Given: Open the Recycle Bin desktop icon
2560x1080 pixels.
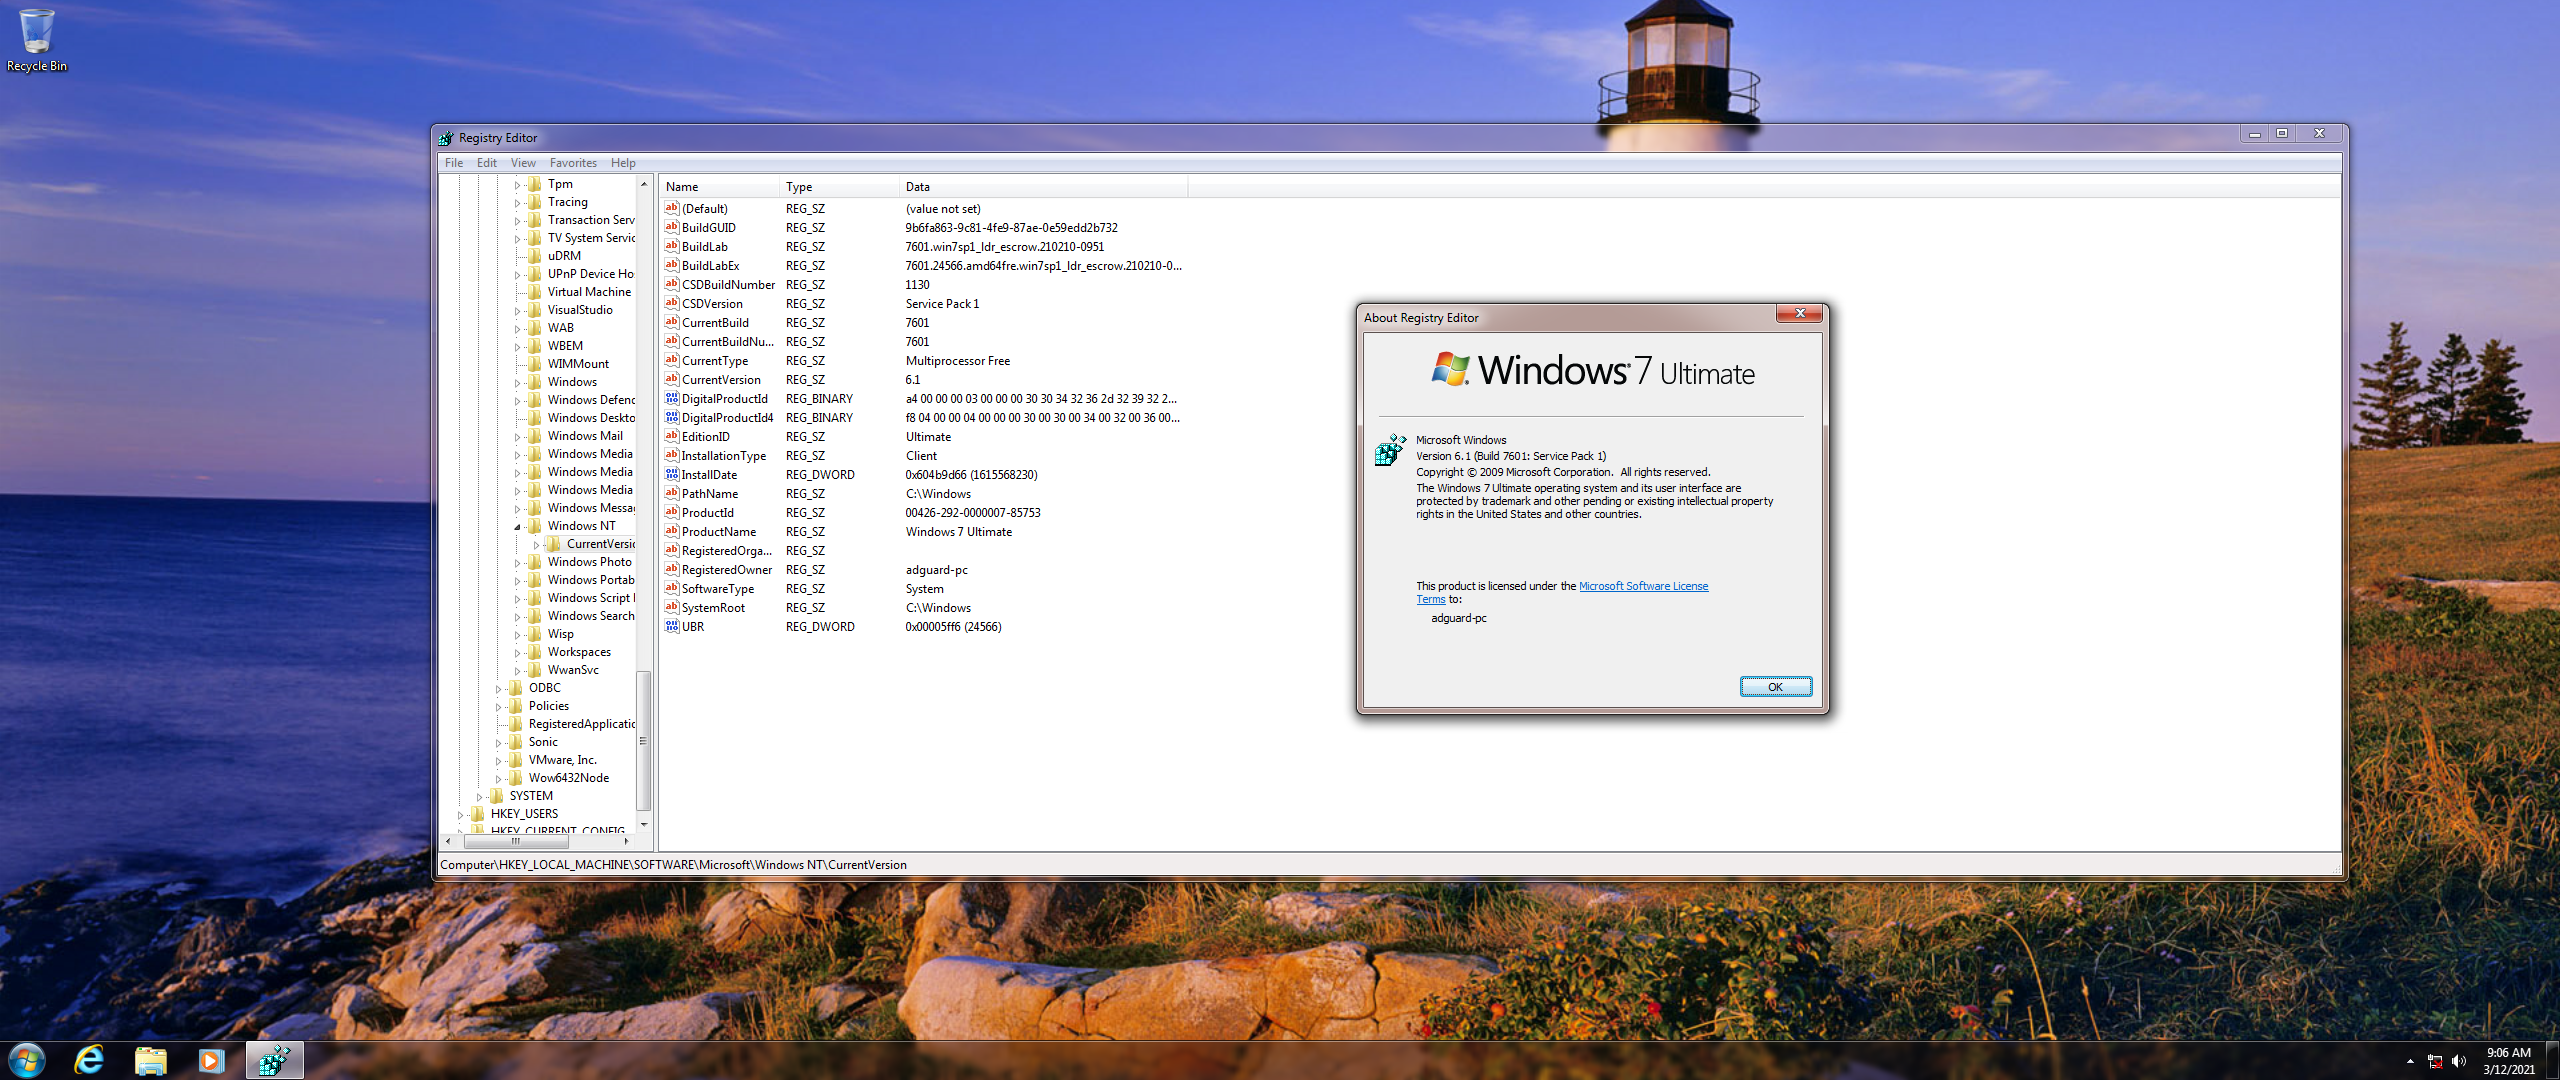Looking at the screenshot, I should pyautogui.click(x=37, y=40).
